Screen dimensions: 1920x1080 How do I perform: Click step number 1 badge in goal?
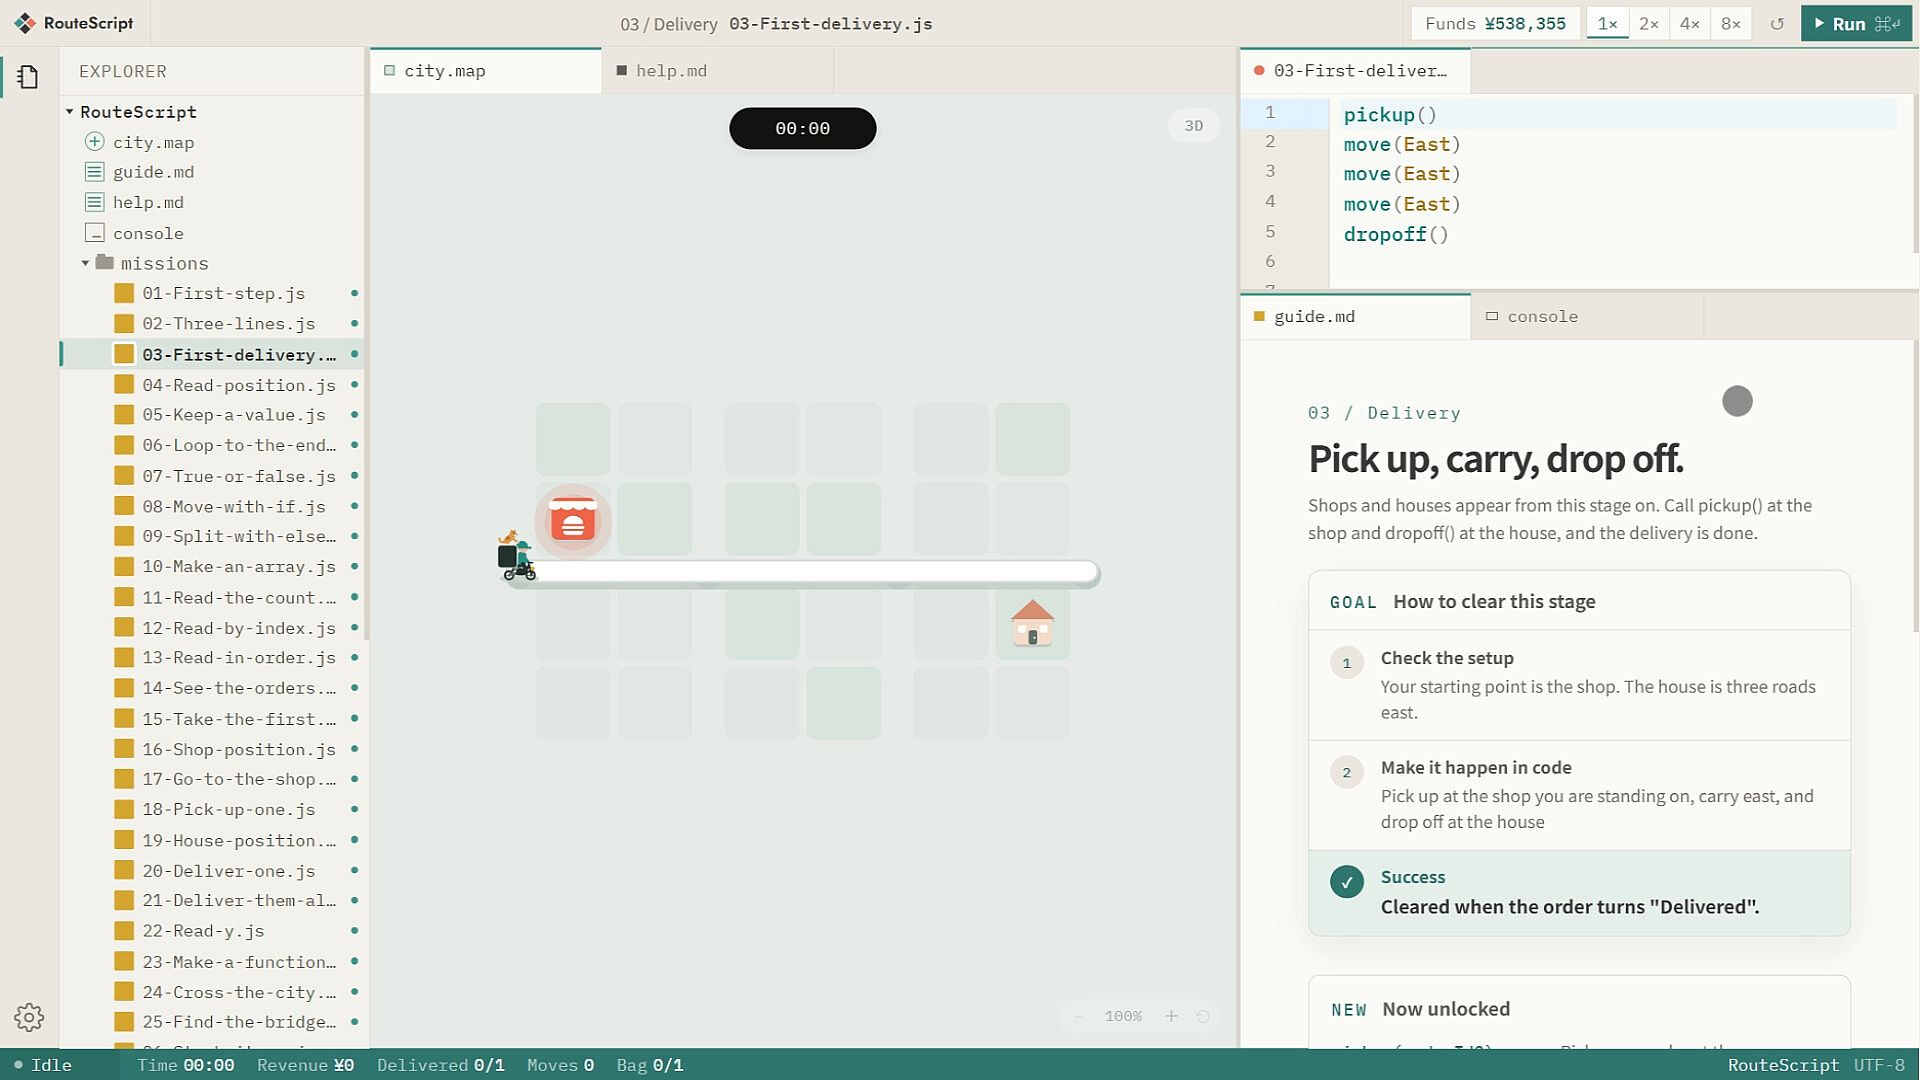[x=1346, y=662]
